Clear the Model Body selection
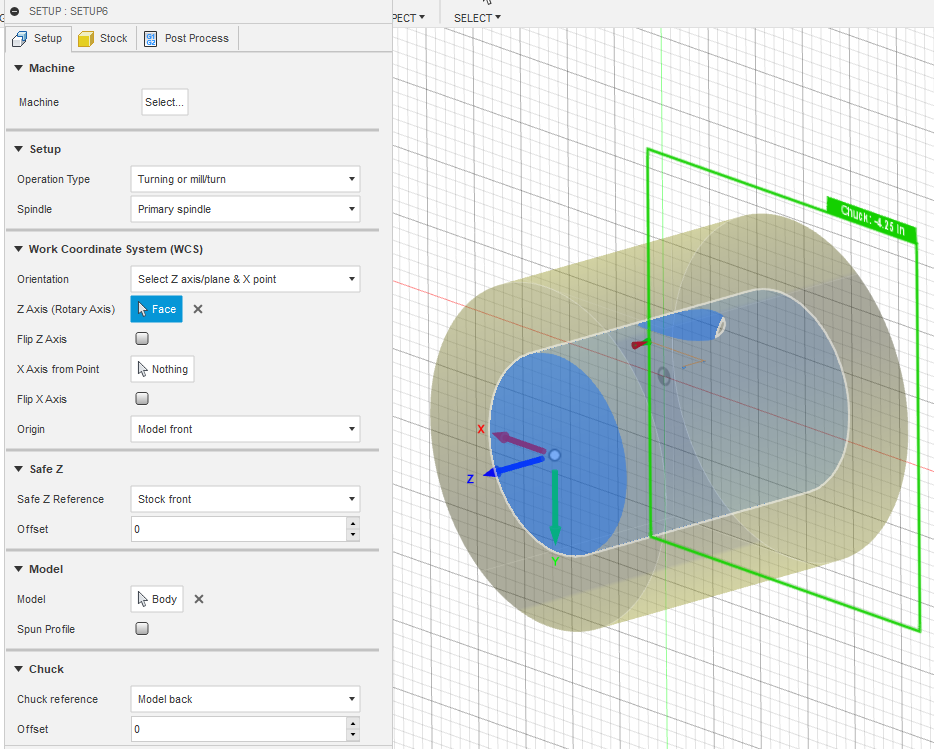 click(x=199, y=599)
